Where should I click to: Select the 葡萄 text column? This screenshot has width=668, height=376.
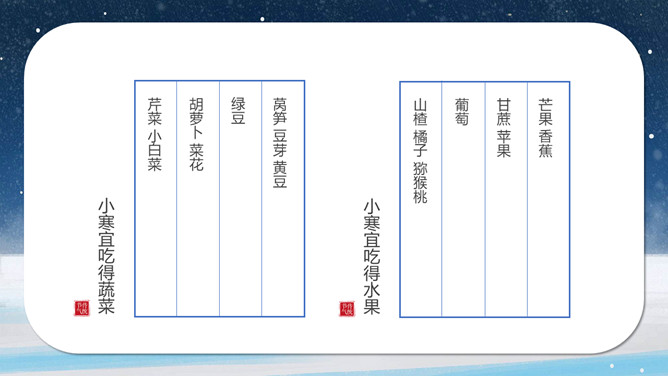[462, 112]
